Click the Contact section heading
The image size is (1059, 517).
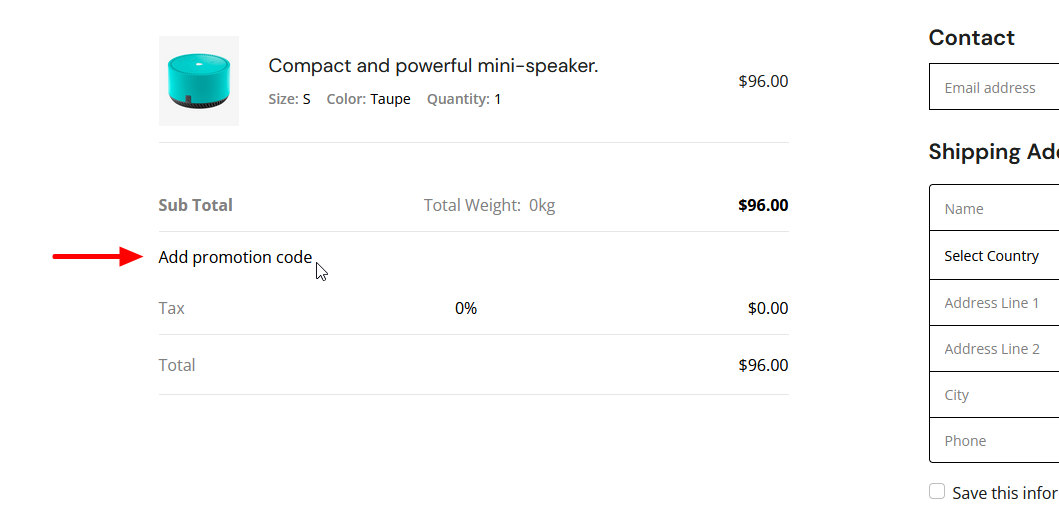[971, 38]
